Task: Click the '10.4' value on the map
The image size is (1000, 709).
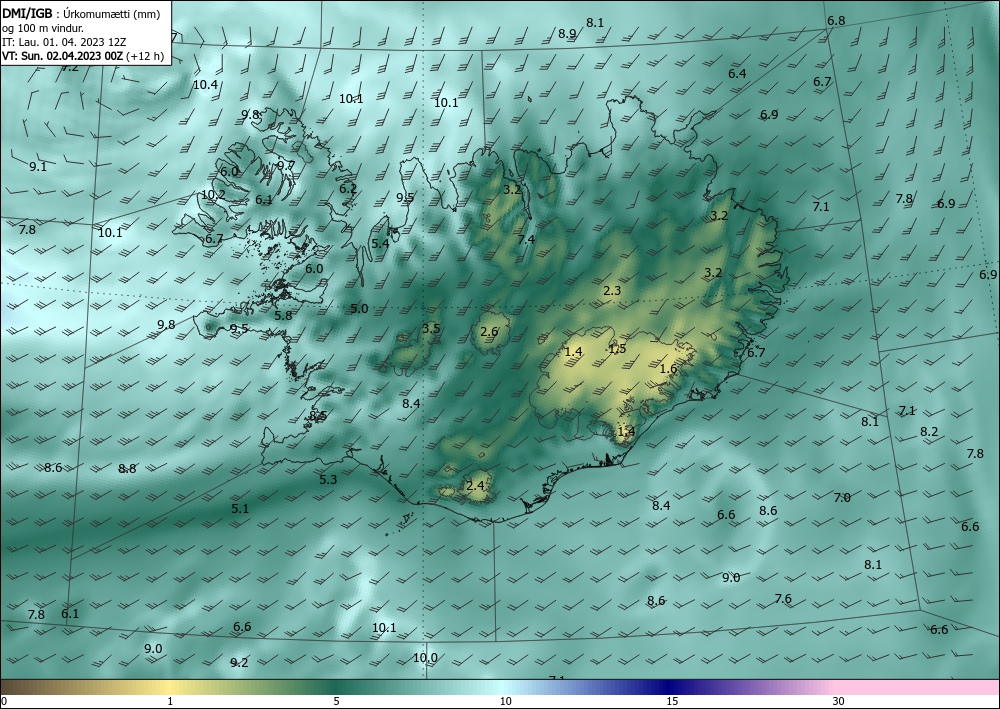Action: pos(205,85)
